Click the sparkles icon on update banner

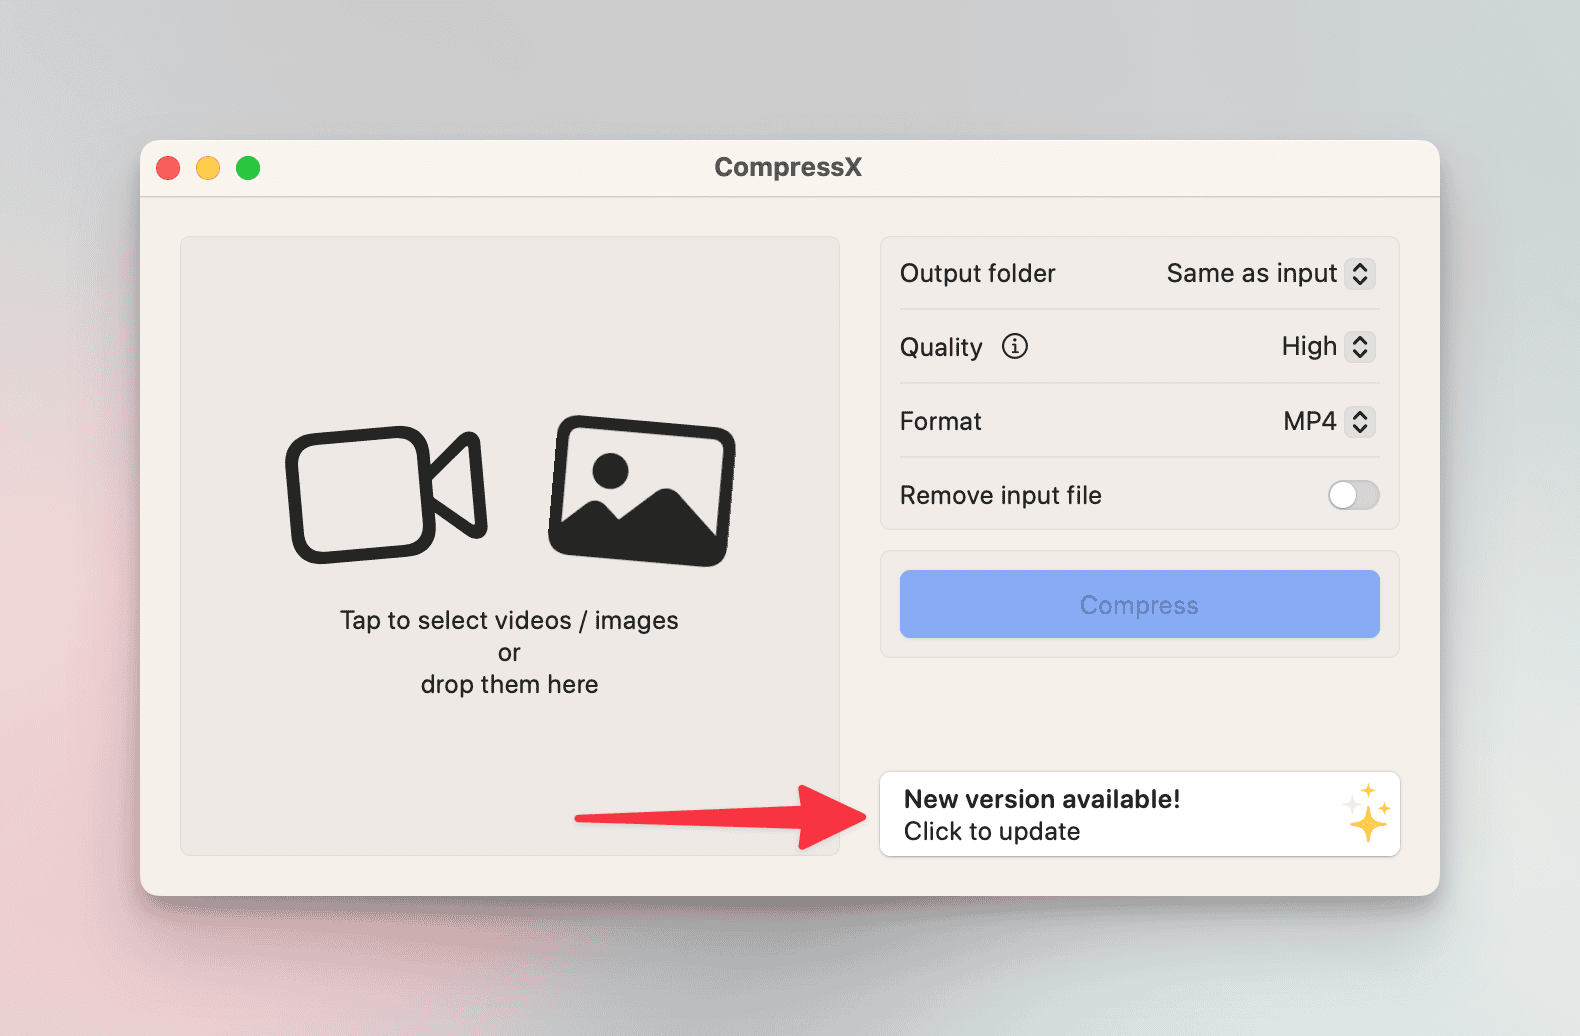tap(1367, 813)
